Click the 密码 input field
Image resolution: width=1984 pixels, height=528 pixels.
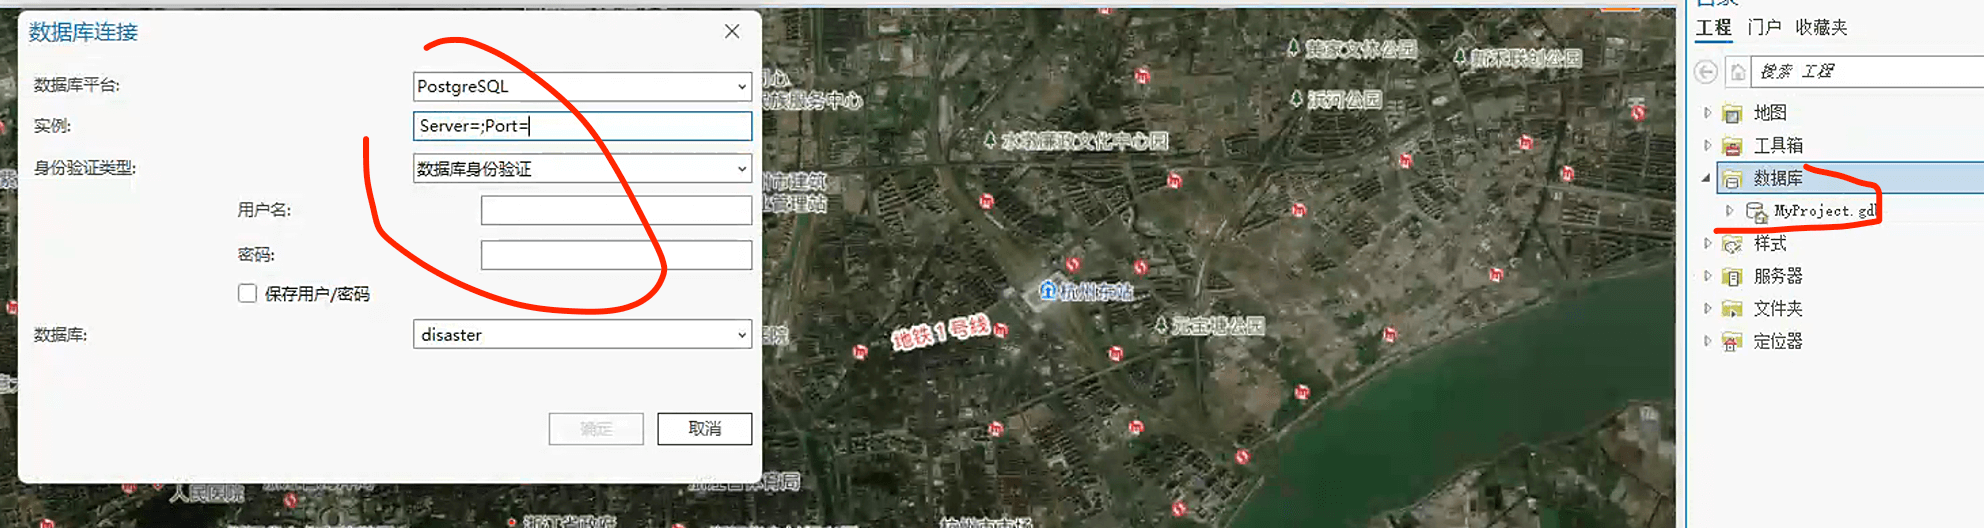616,255
